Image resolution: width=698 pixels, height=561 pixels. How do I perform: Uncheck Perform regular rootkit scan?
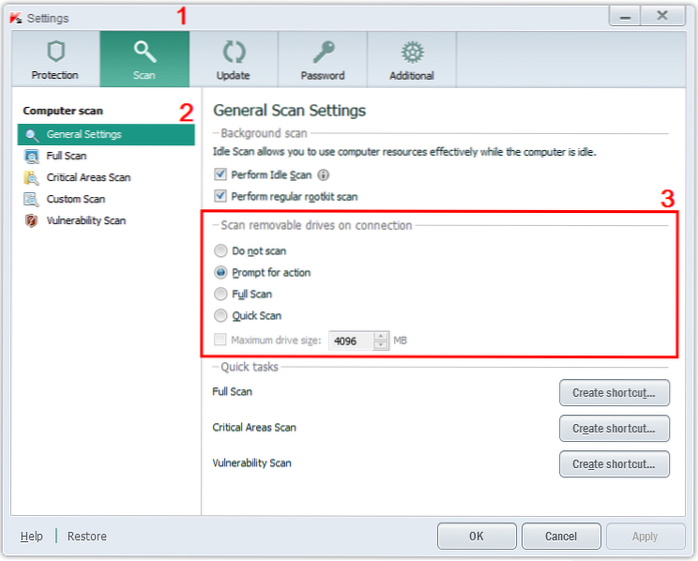coord(221,197)
